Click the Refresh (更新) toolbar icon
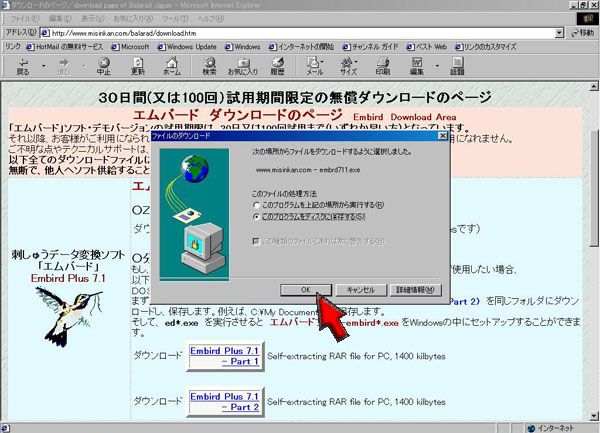The height and width of the screenshot is (433, 600). pos(138,66)
